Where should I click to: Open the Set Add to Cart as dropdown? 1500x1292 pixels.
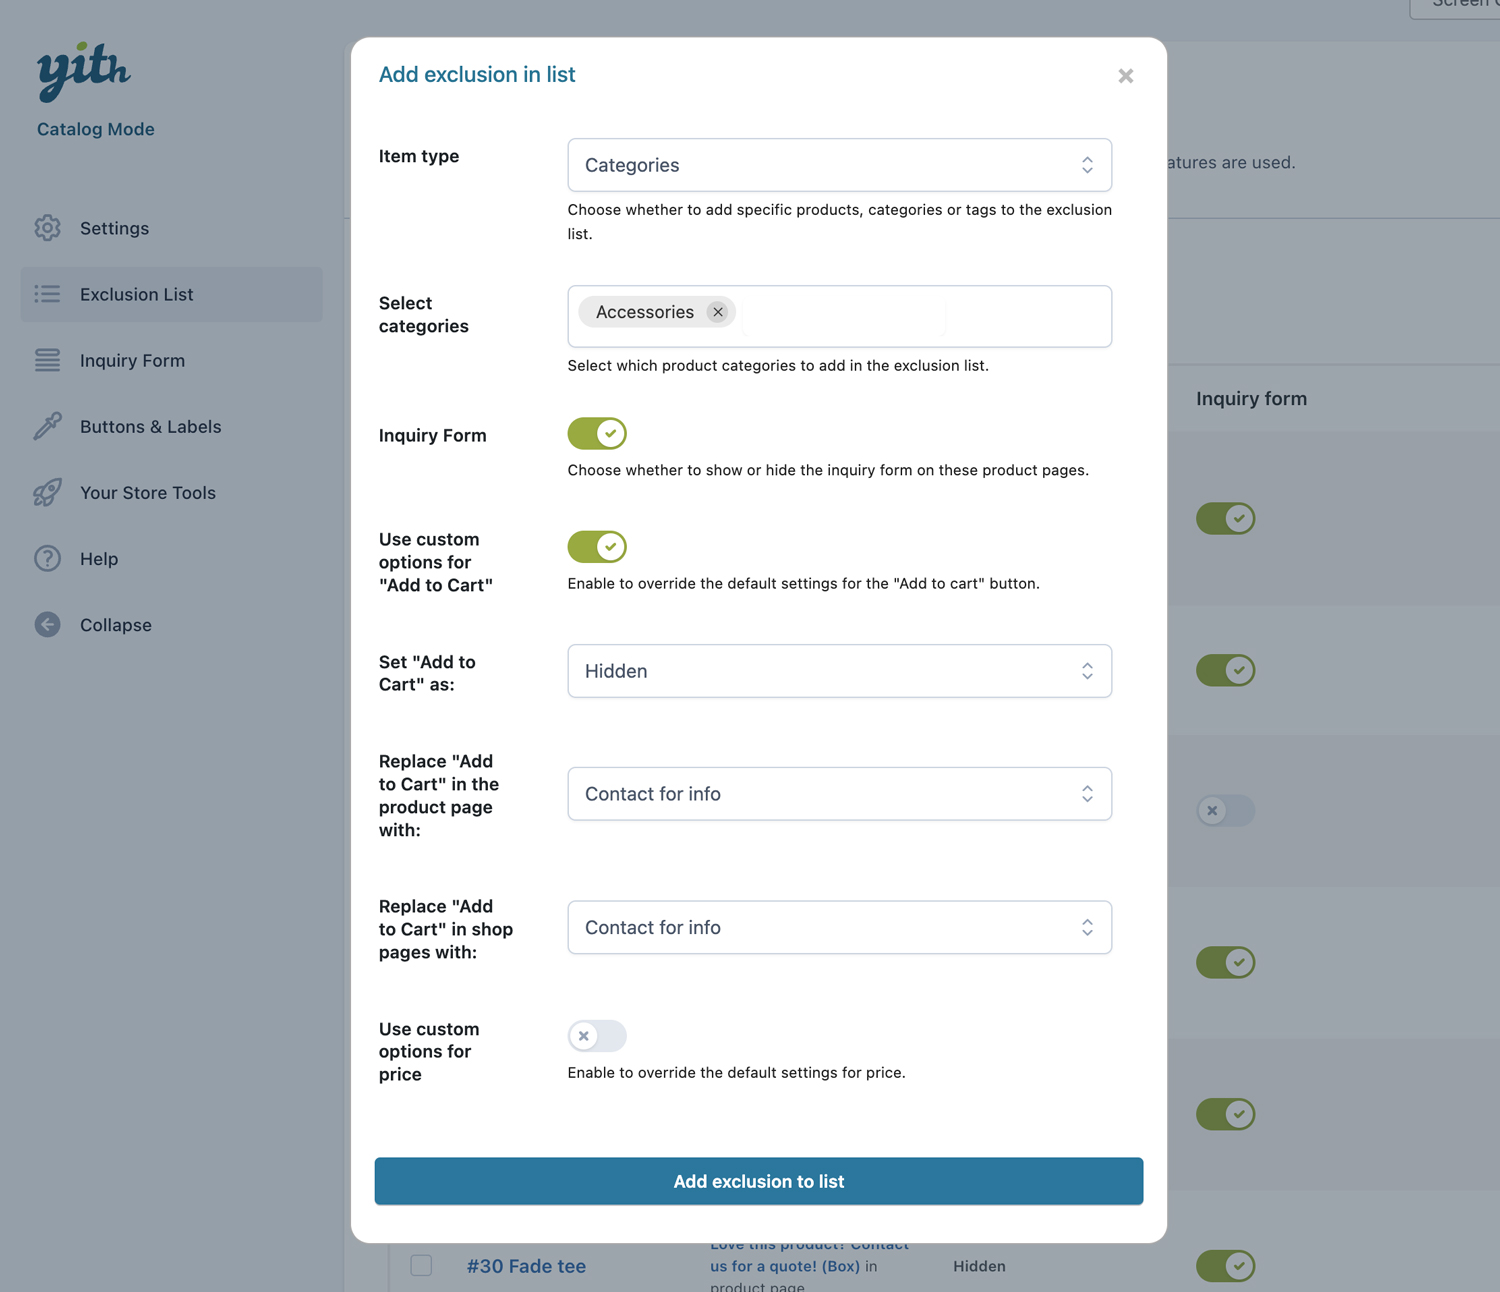839,671
